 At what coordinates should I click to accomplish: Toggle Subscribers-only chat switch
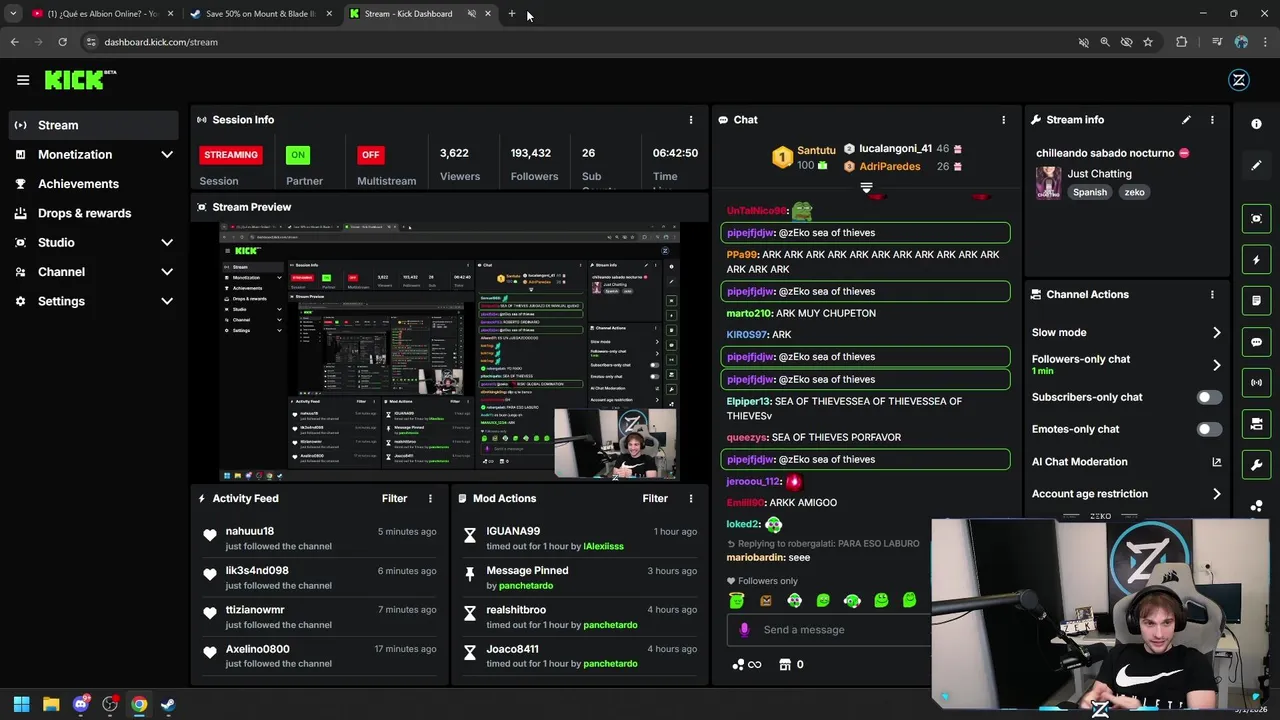1208,397
